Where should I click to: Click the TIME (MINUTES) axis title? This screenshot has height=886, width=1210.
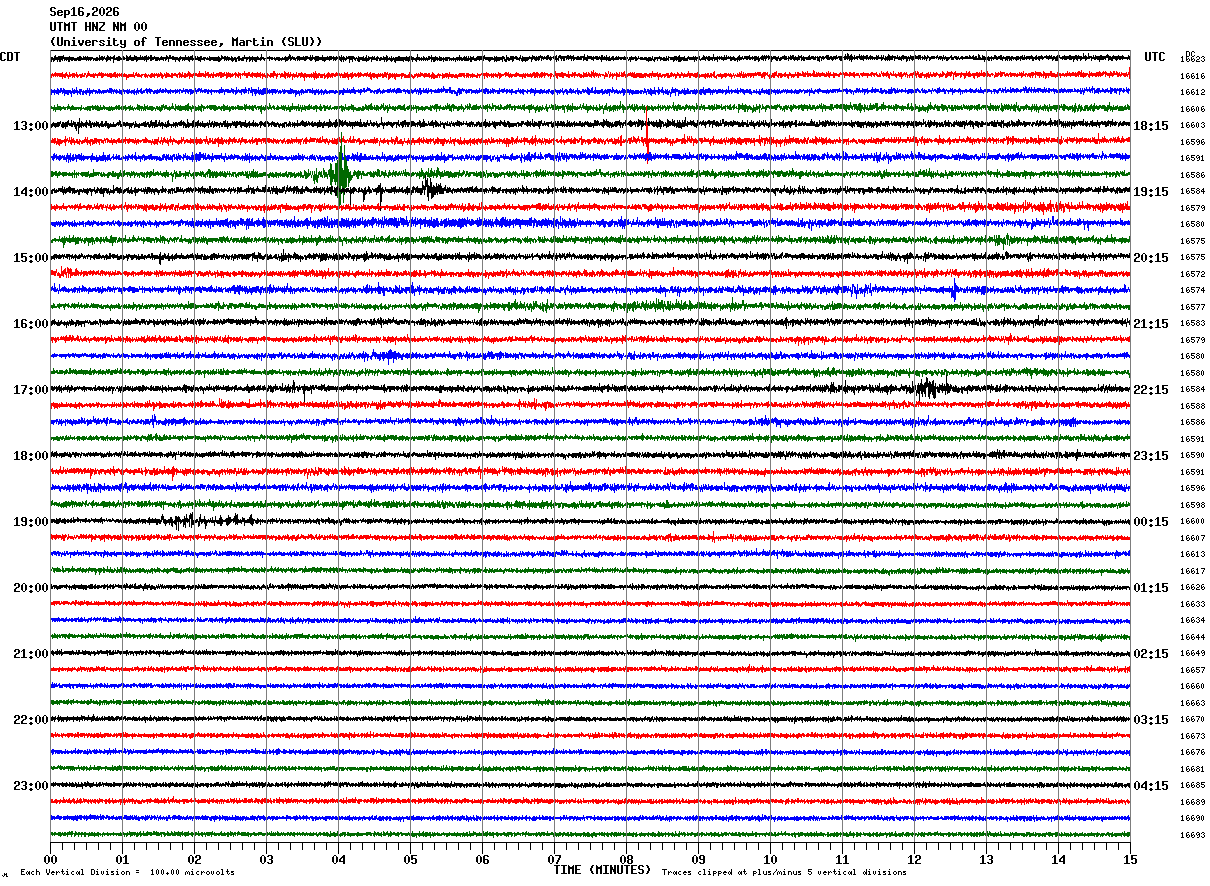click(x=602, y=870)
